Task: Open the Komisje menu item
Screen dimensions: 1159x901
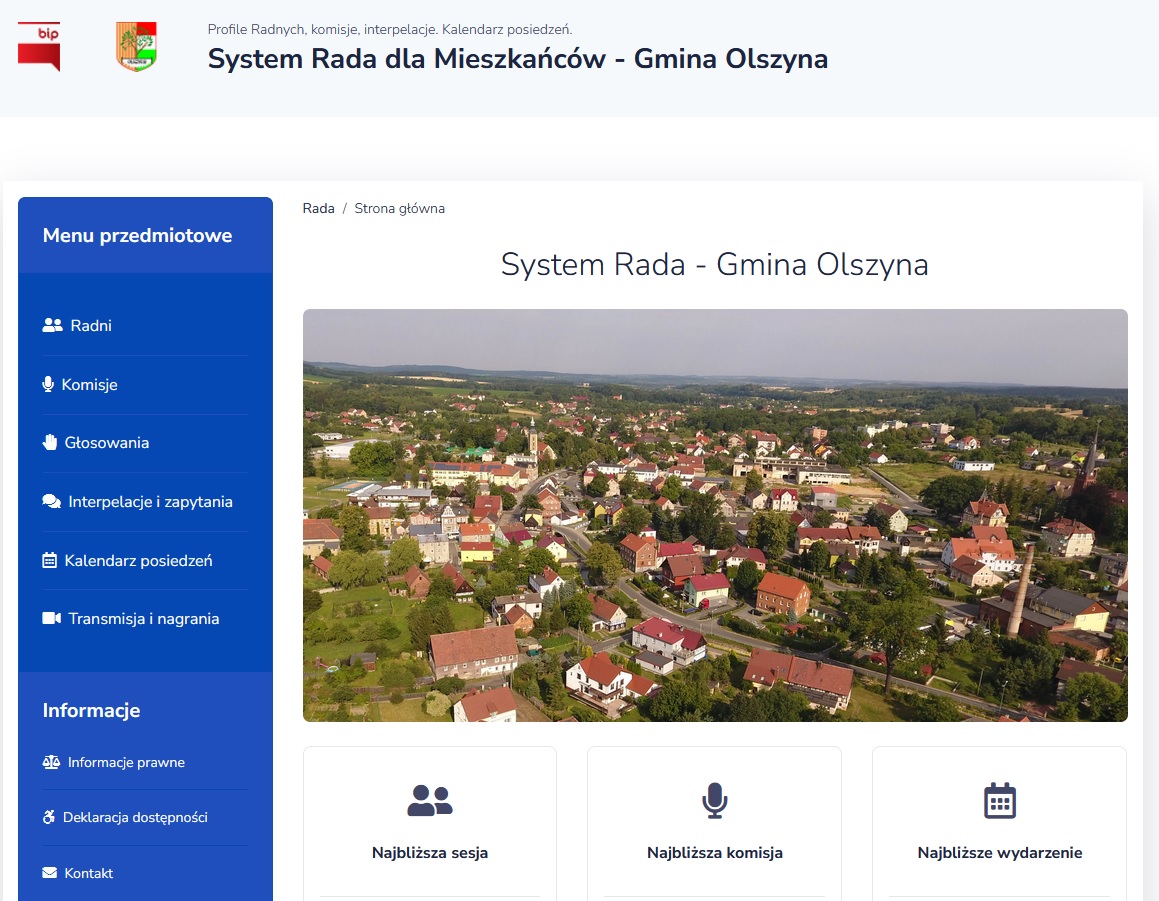Action: (89, 385)
